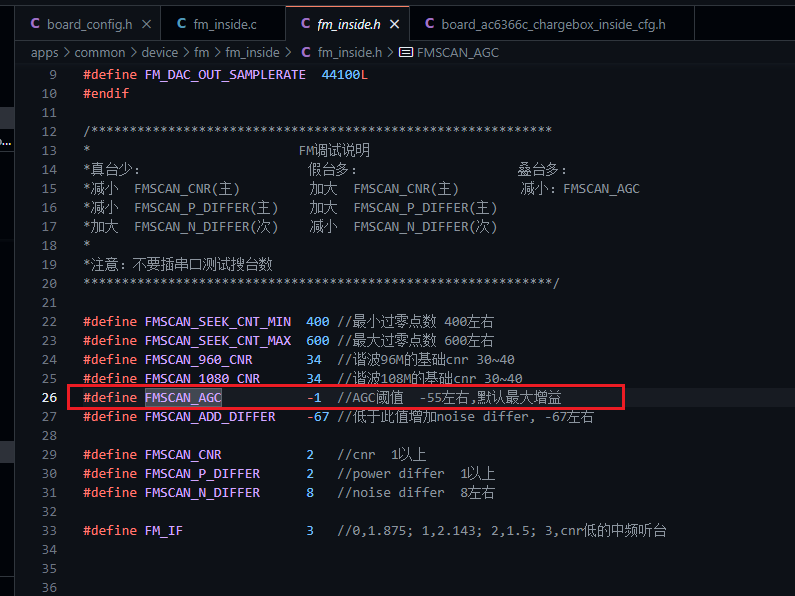Viewport: 795px width, 596px height.
Task: Click the fm_inside.h breadcrumb file
Action: pos(350,53)
